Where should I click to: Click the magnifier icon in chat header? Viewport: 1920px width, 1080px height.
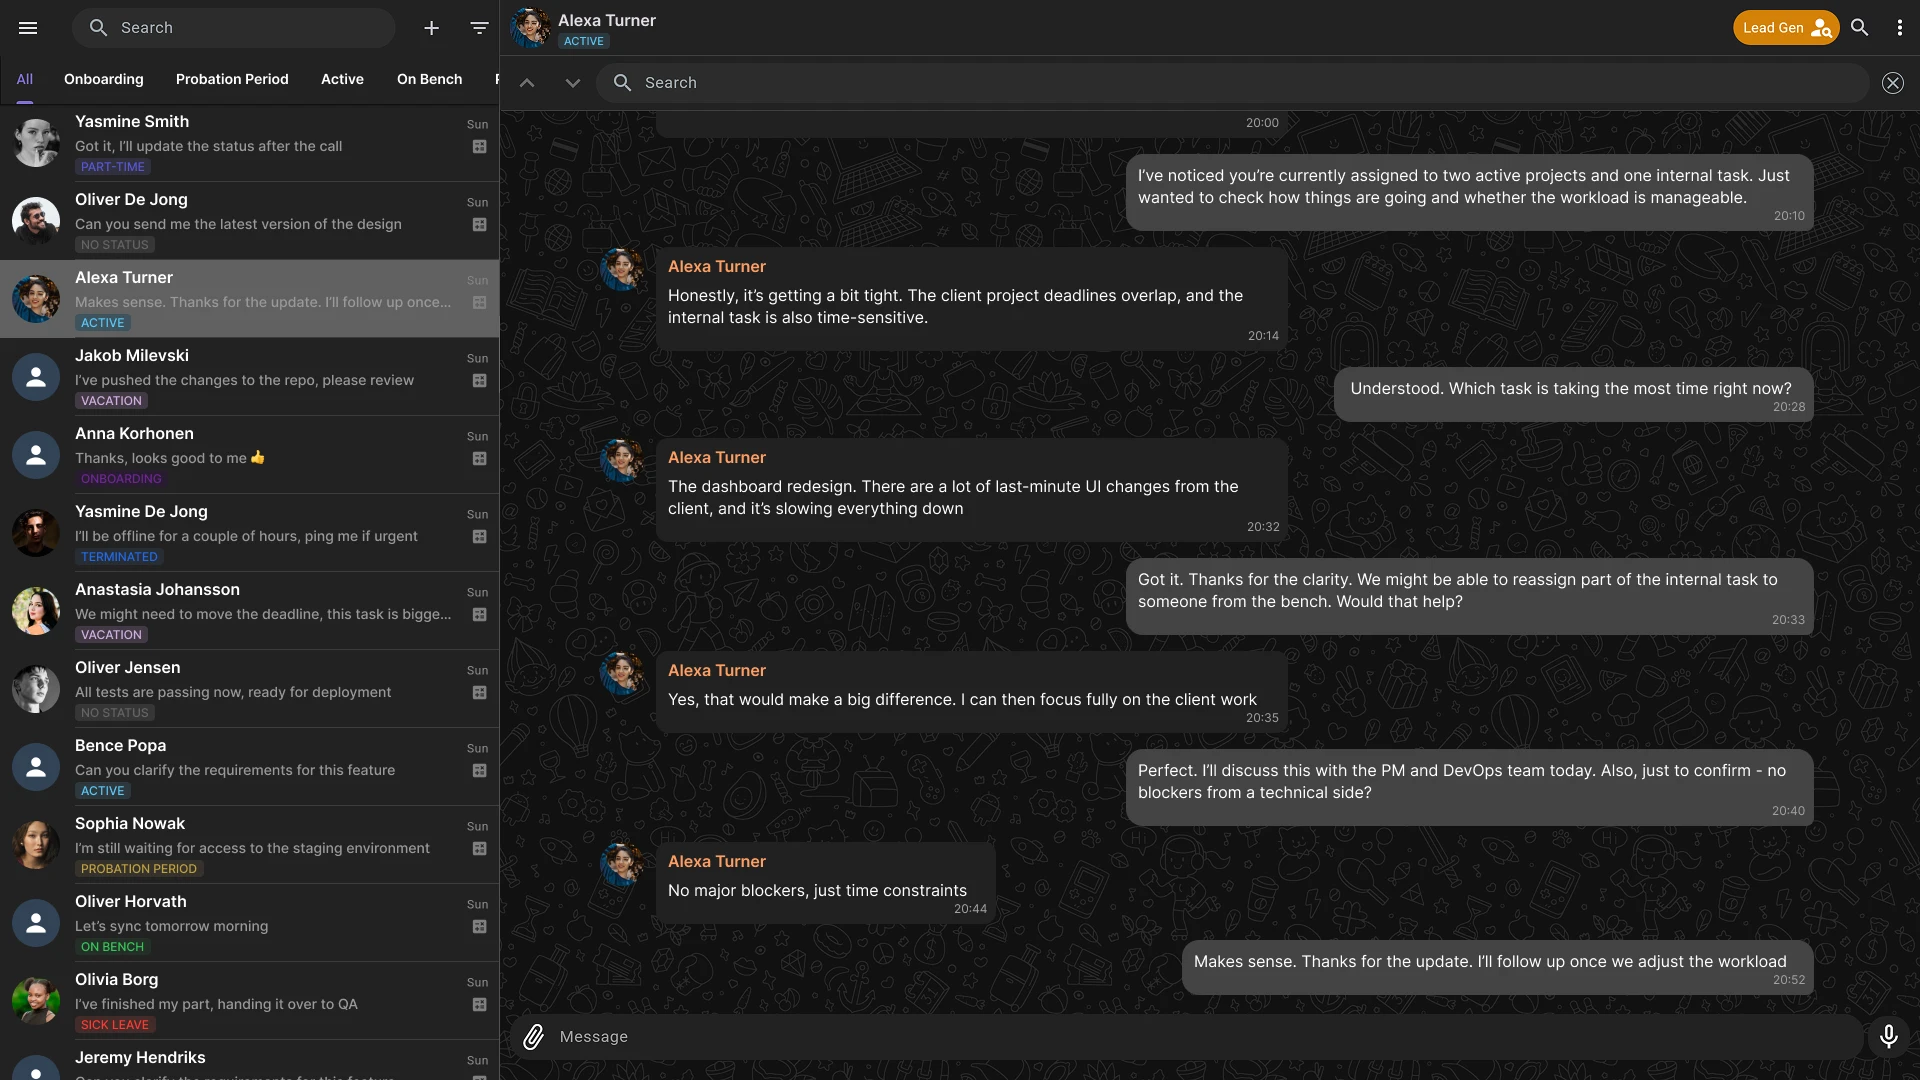pos(1859,28)
